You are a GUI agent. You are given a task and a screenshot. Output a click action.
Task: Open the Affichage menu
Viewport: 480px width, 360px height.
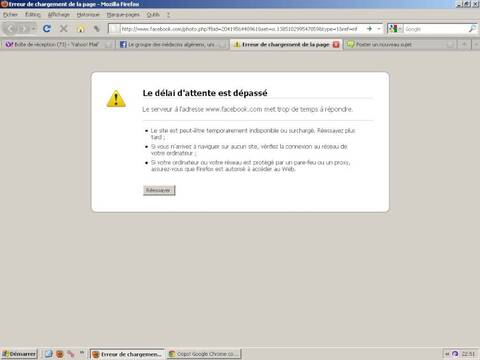point(59,15)
